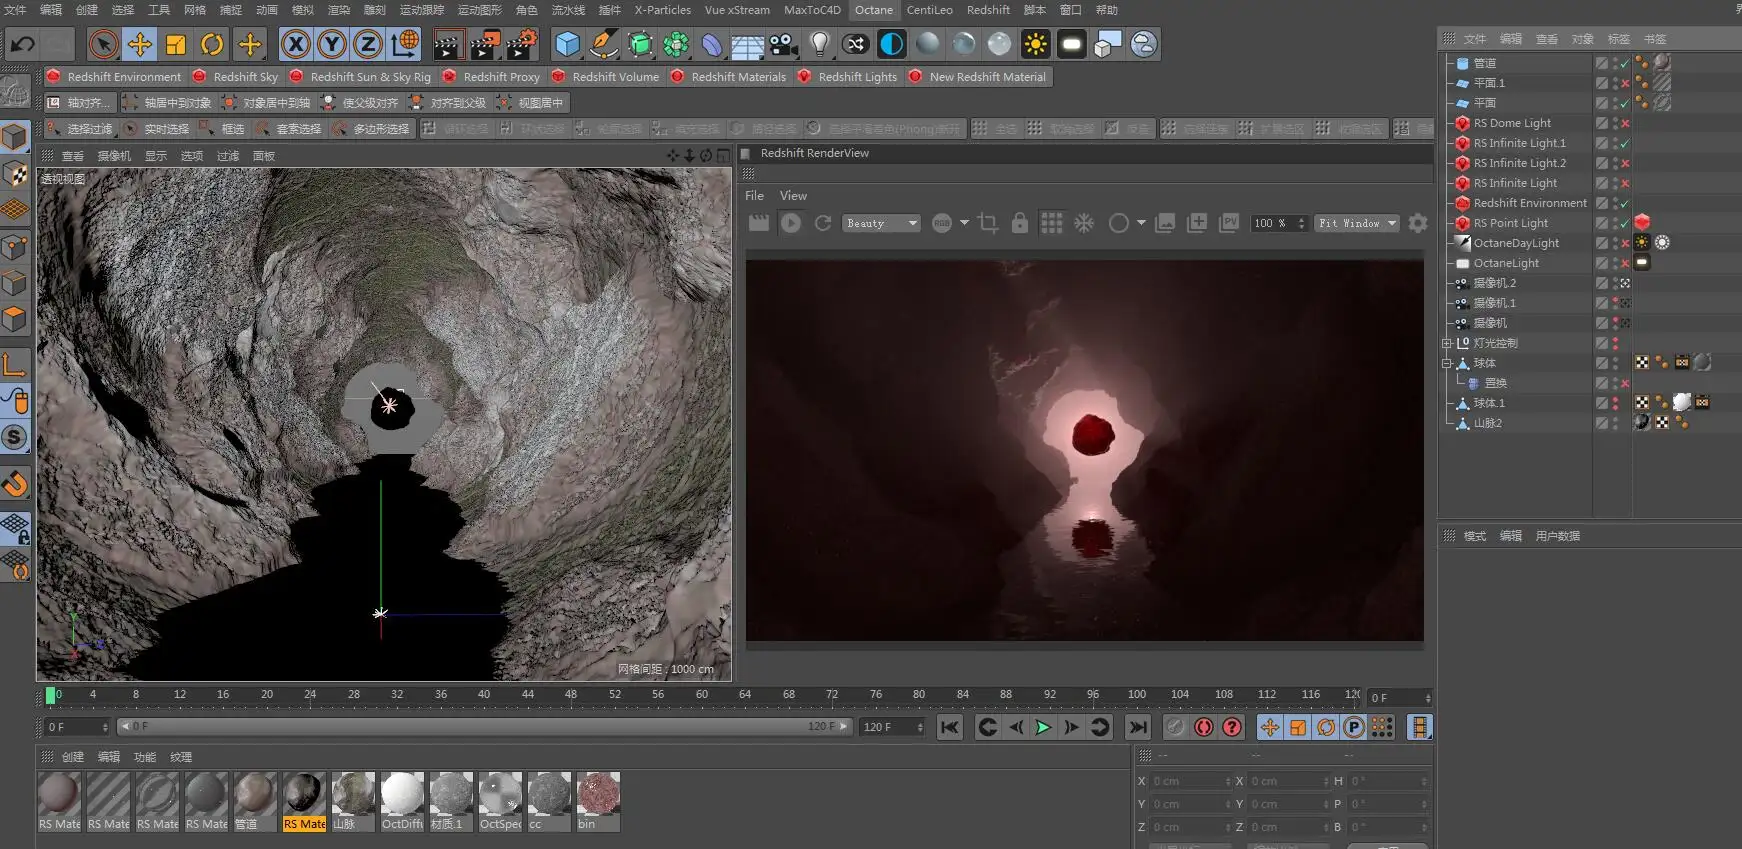Expand the 灯光绘制 tree node
This screenshot has width=1742, height=849.
[1446, 343]
